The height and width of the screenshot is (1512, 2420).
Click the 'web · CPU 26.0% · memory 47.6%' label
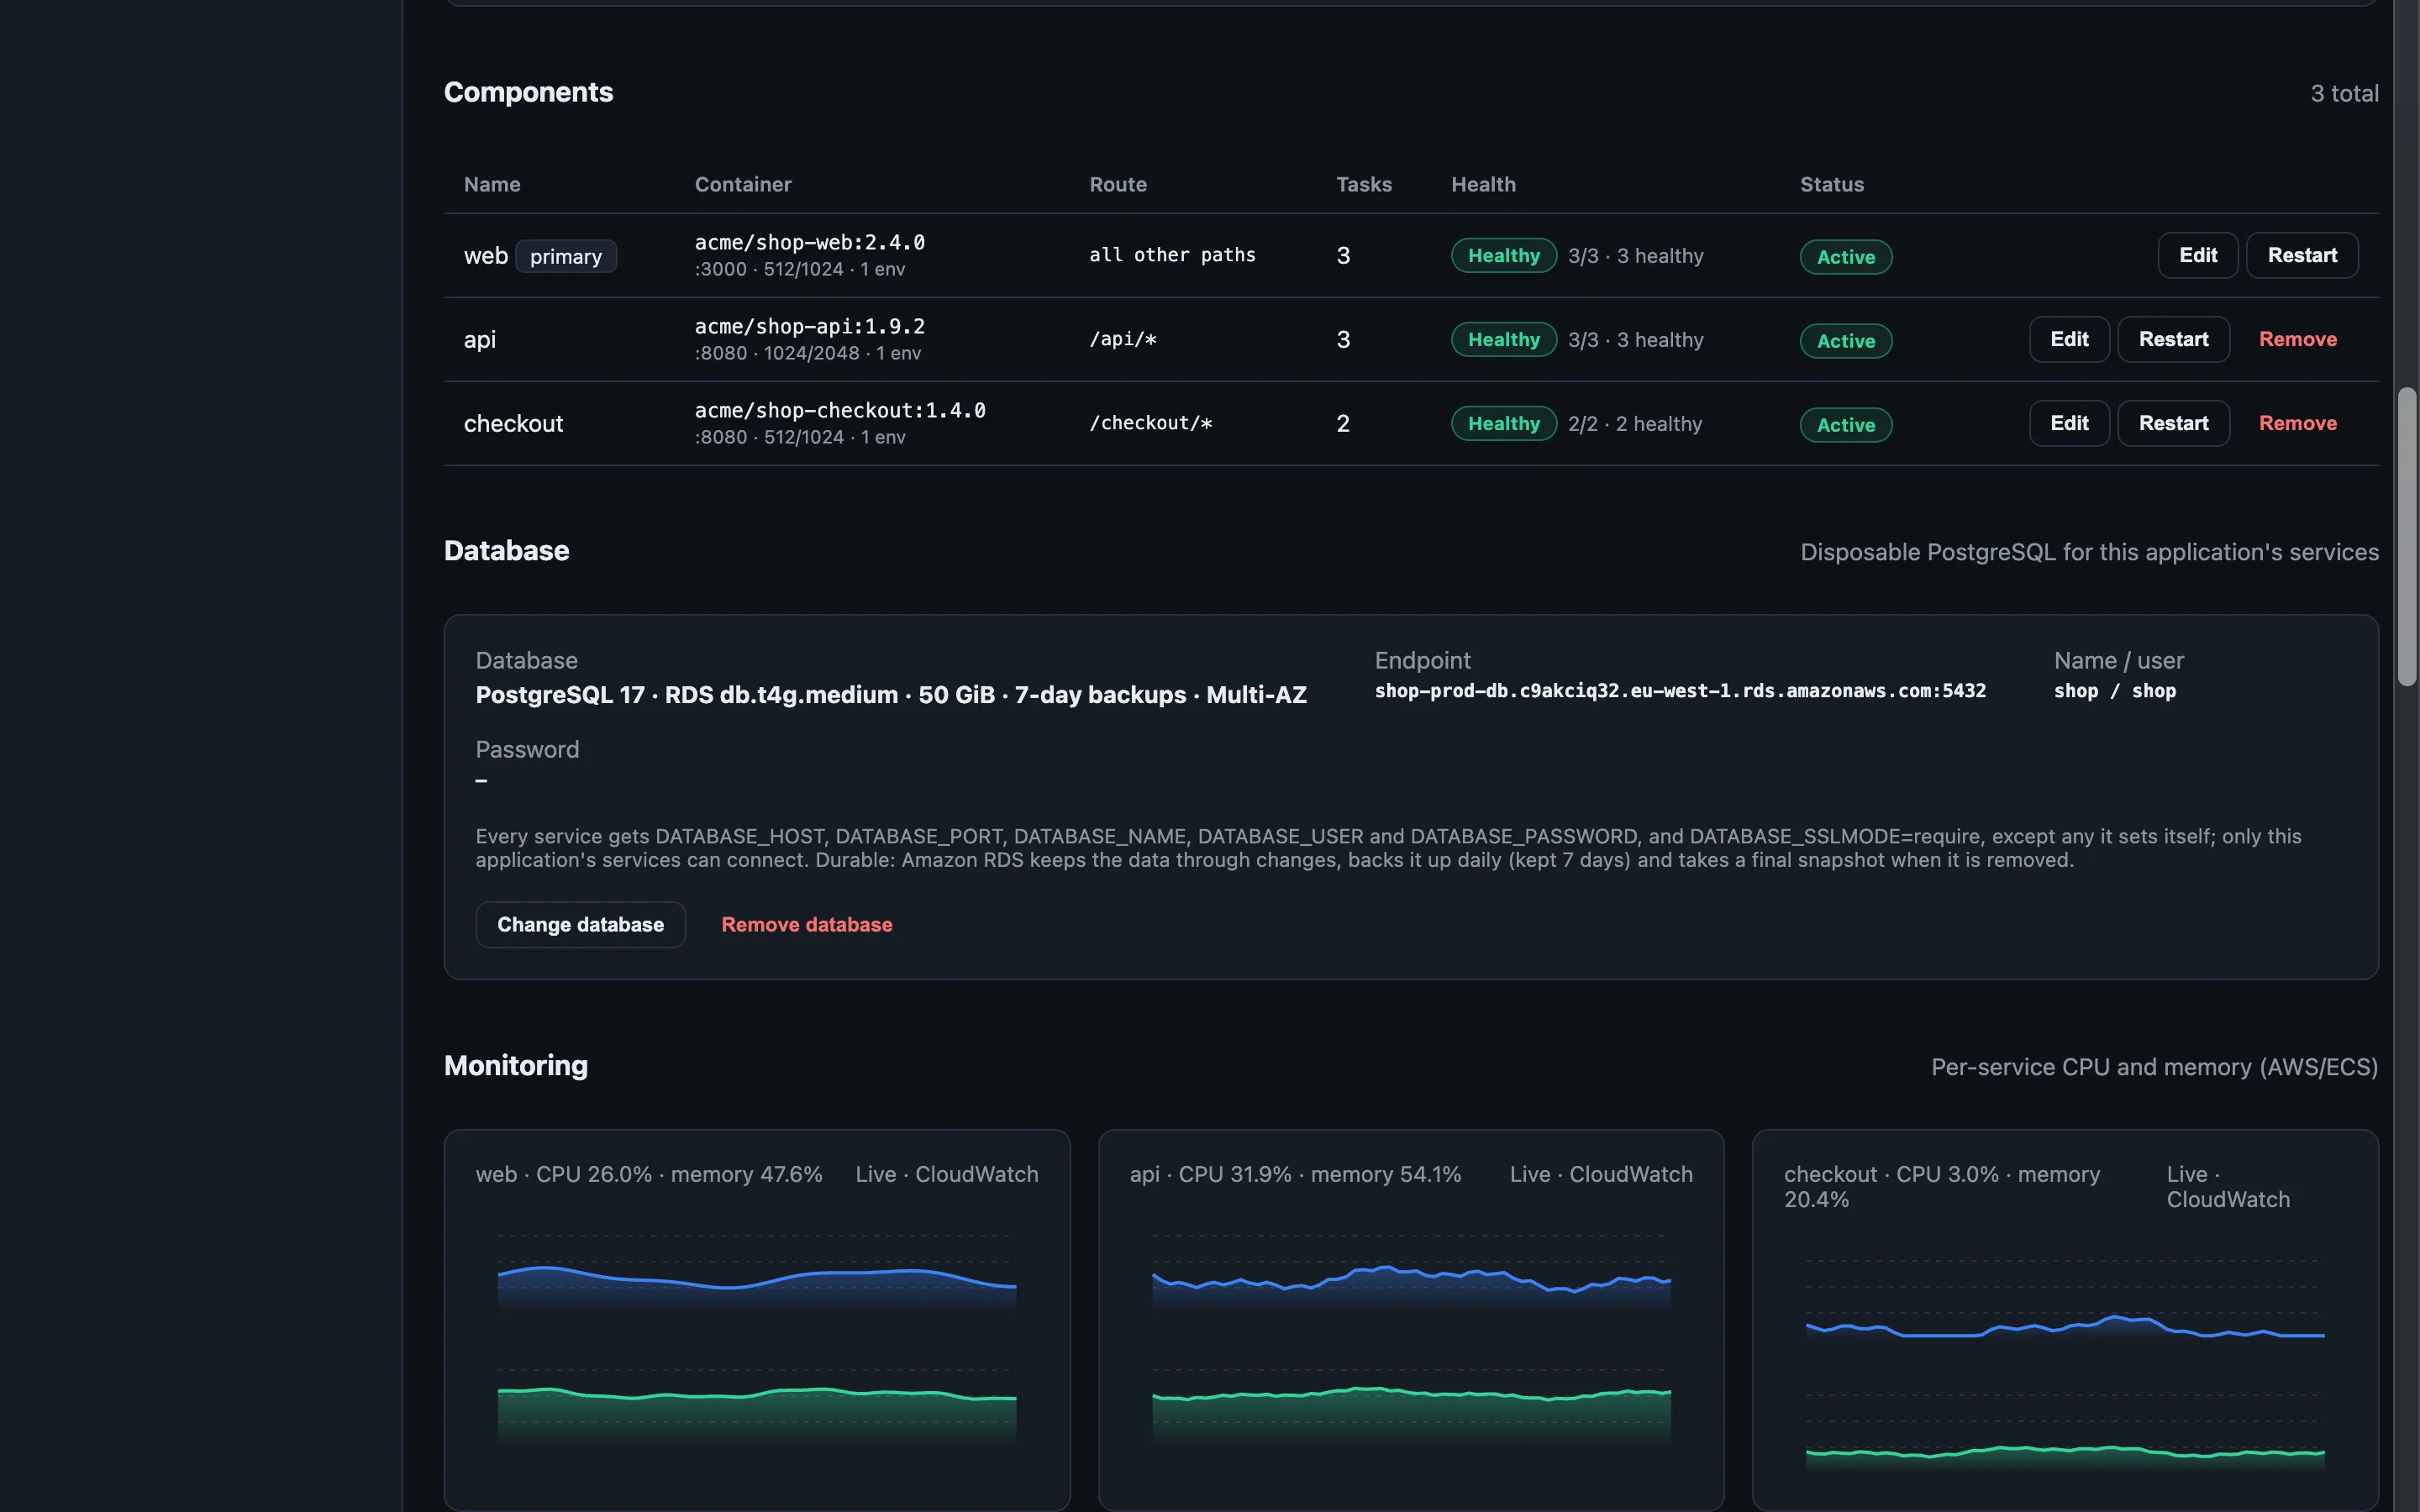pyautogui.click(x=649, y=1174)
